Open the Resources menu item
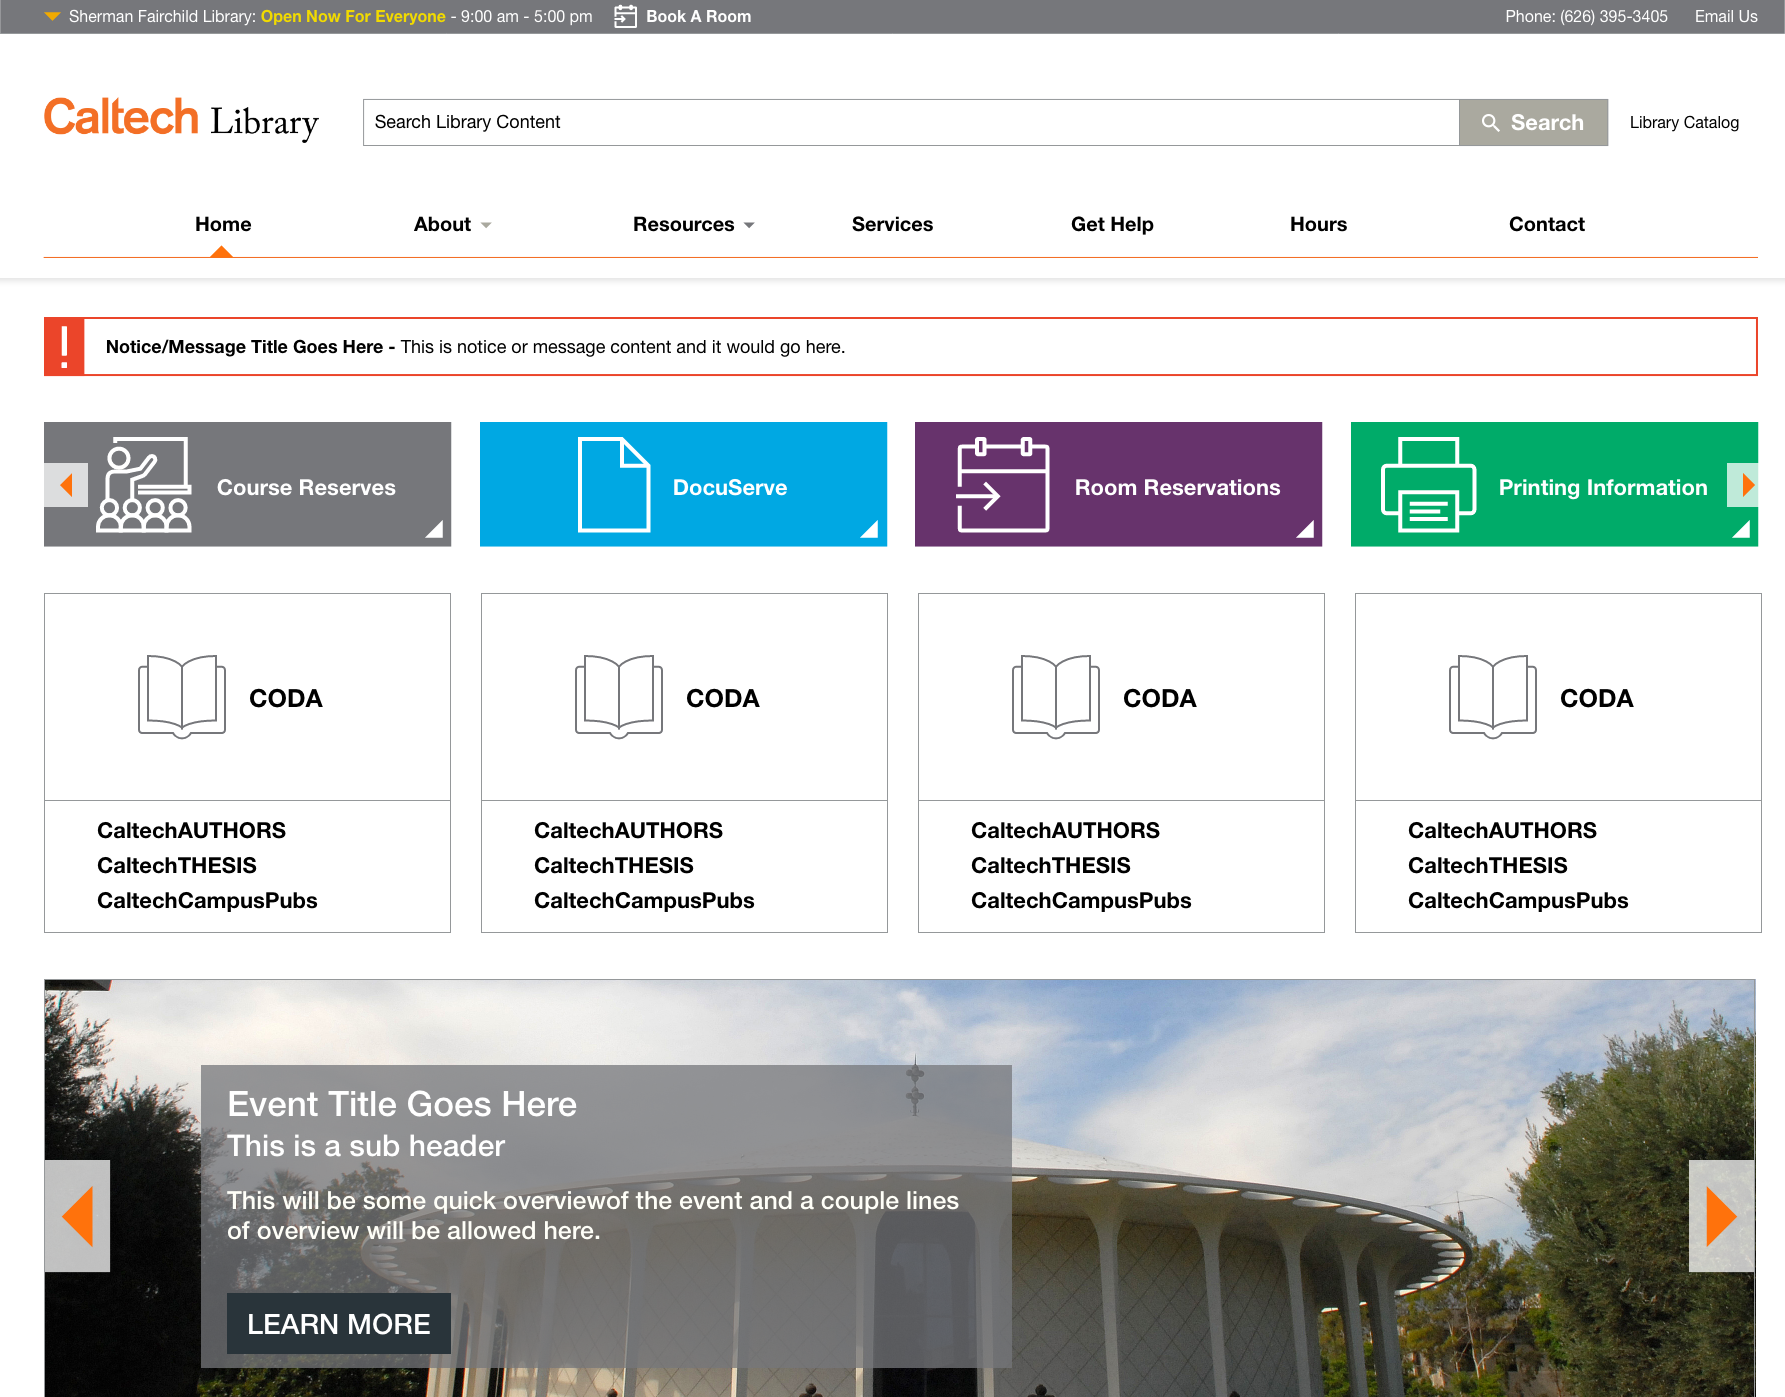The width and height of the screenshot is (1785, 1397). tap(683, 224)
